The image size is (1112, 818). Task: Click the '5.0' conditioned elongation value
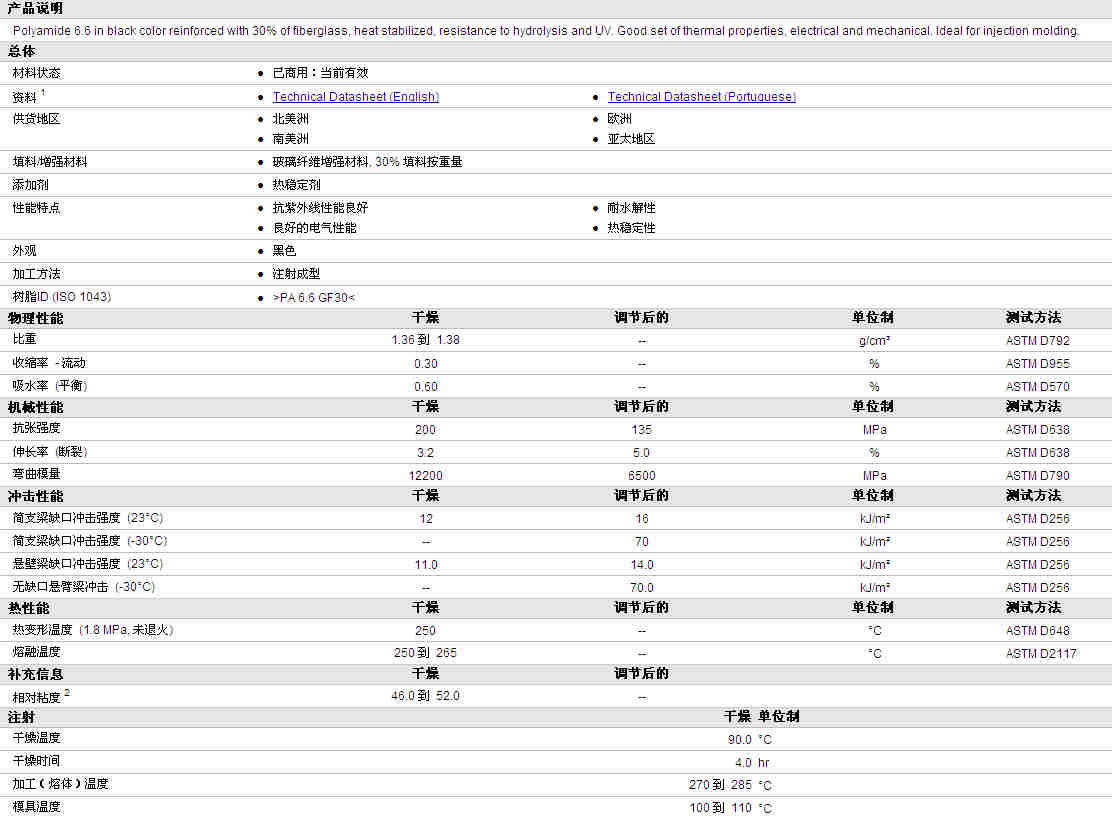641,453
